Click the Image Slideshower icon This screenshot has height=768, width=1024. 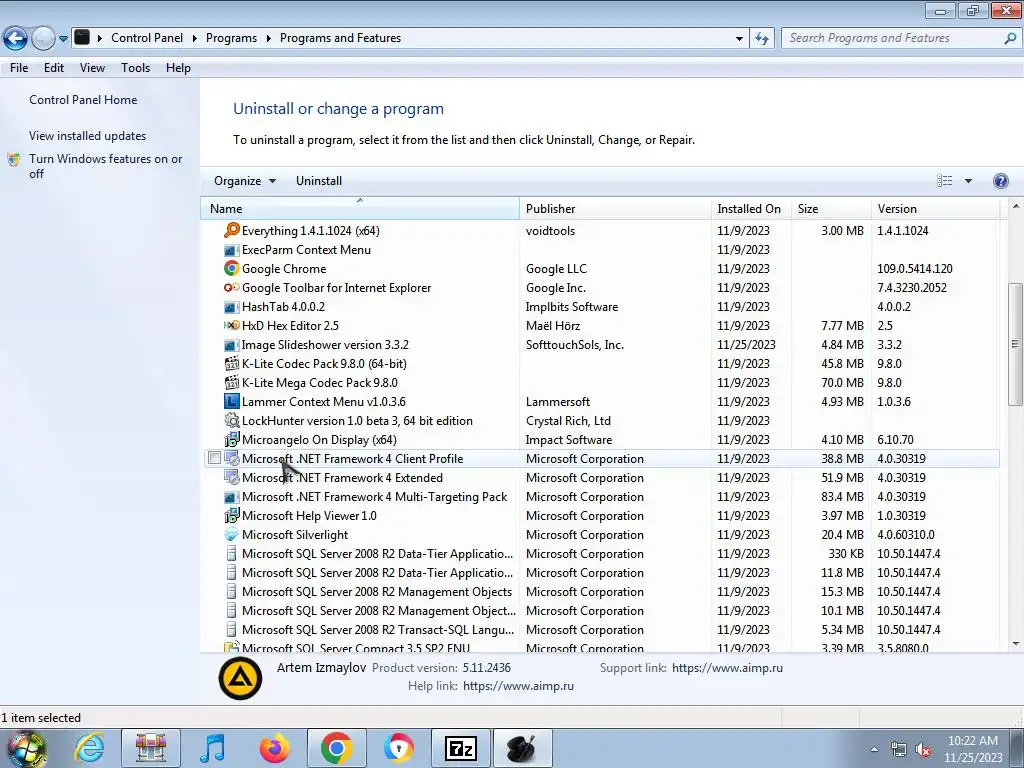pos(231,345)
